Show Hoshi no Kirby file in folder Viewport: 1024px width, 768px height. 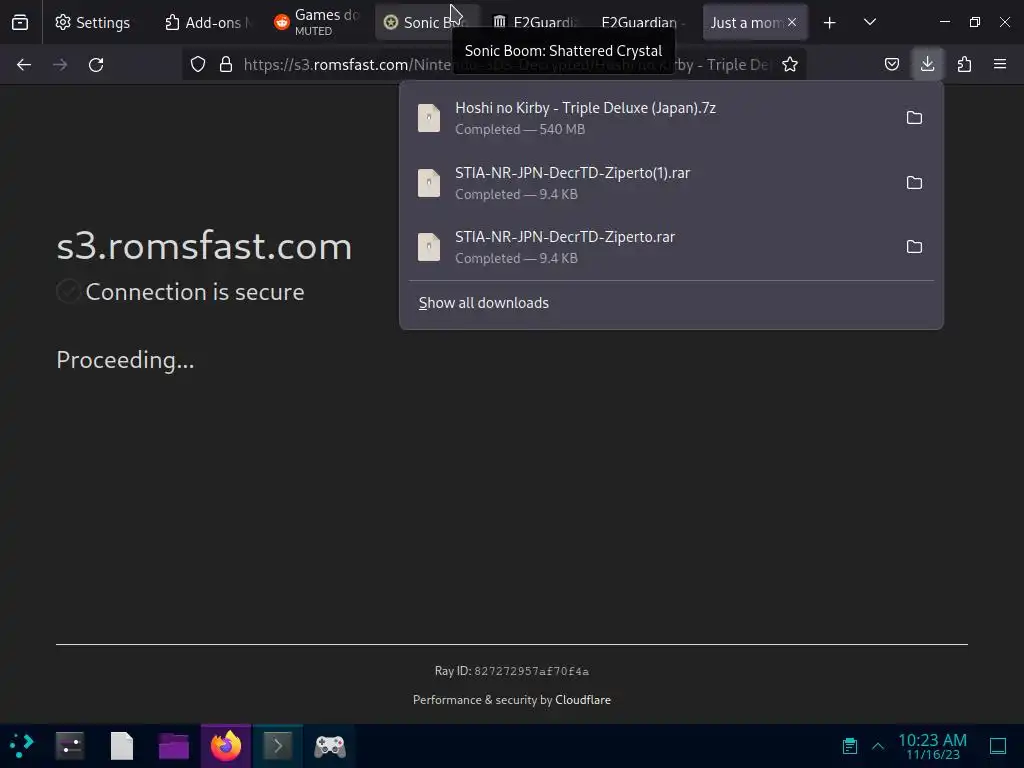tap(914, 118)
